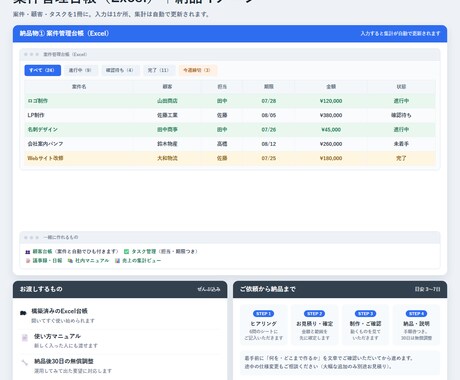Screen dimensions: 460x380
Task: Click the STEP 2 badge
Action: [x=314, y=314]
